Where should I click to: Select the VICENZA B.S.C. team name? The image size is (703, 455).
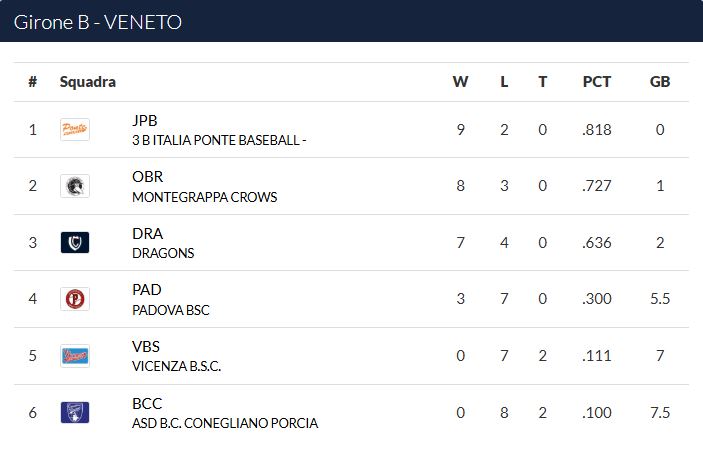click(176, 366)
